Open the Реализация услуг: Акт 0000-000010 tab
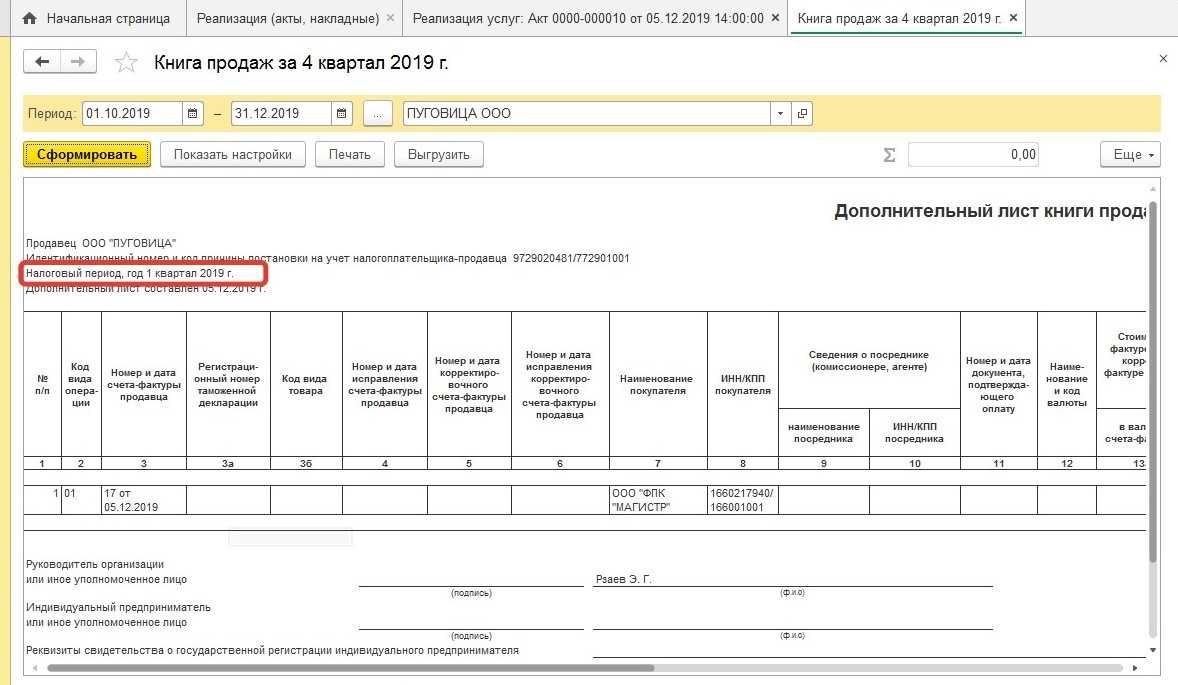 587,18
